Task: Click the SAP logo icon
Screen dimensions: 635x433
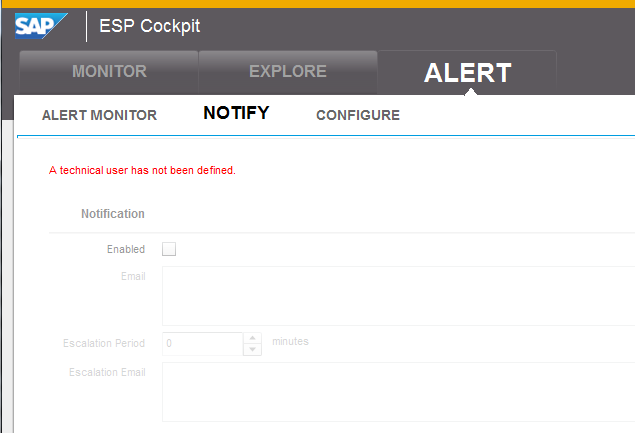Action: [41, 26]
